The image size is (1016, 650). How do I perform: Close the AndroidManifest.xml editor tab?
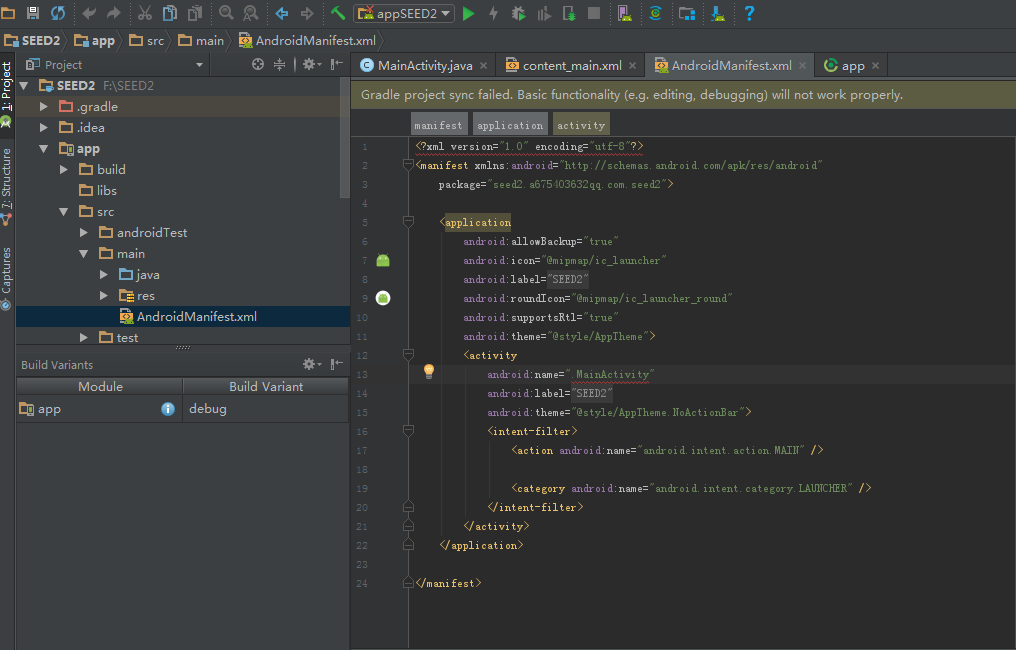(802, 66)
